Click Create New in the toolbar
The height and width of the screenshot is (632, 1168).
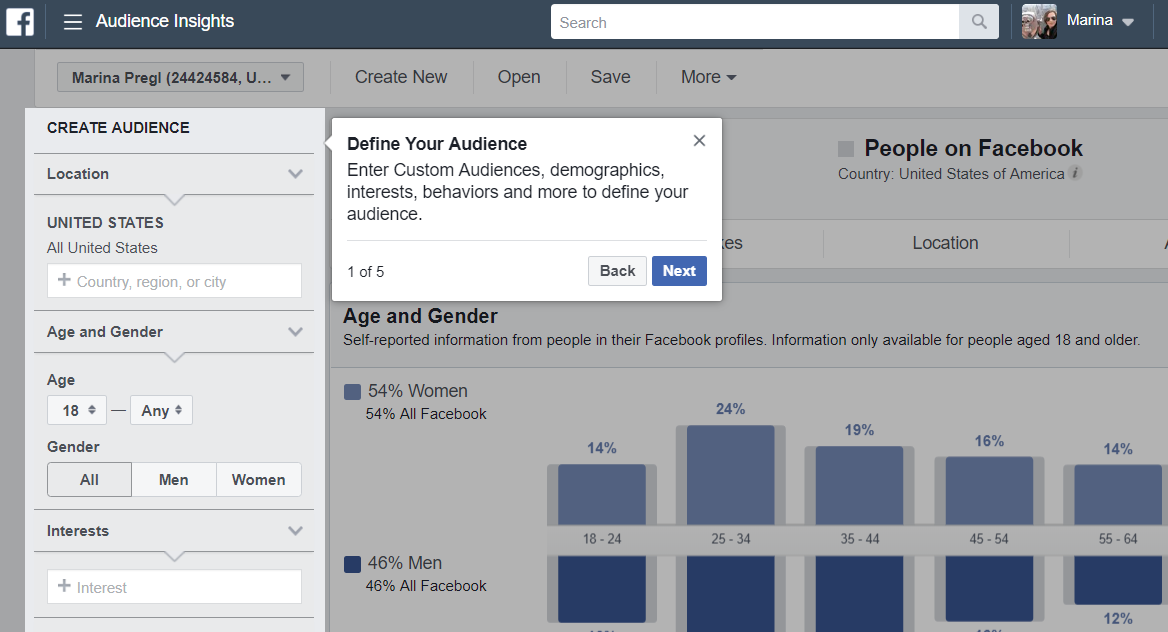coord(401,77)
